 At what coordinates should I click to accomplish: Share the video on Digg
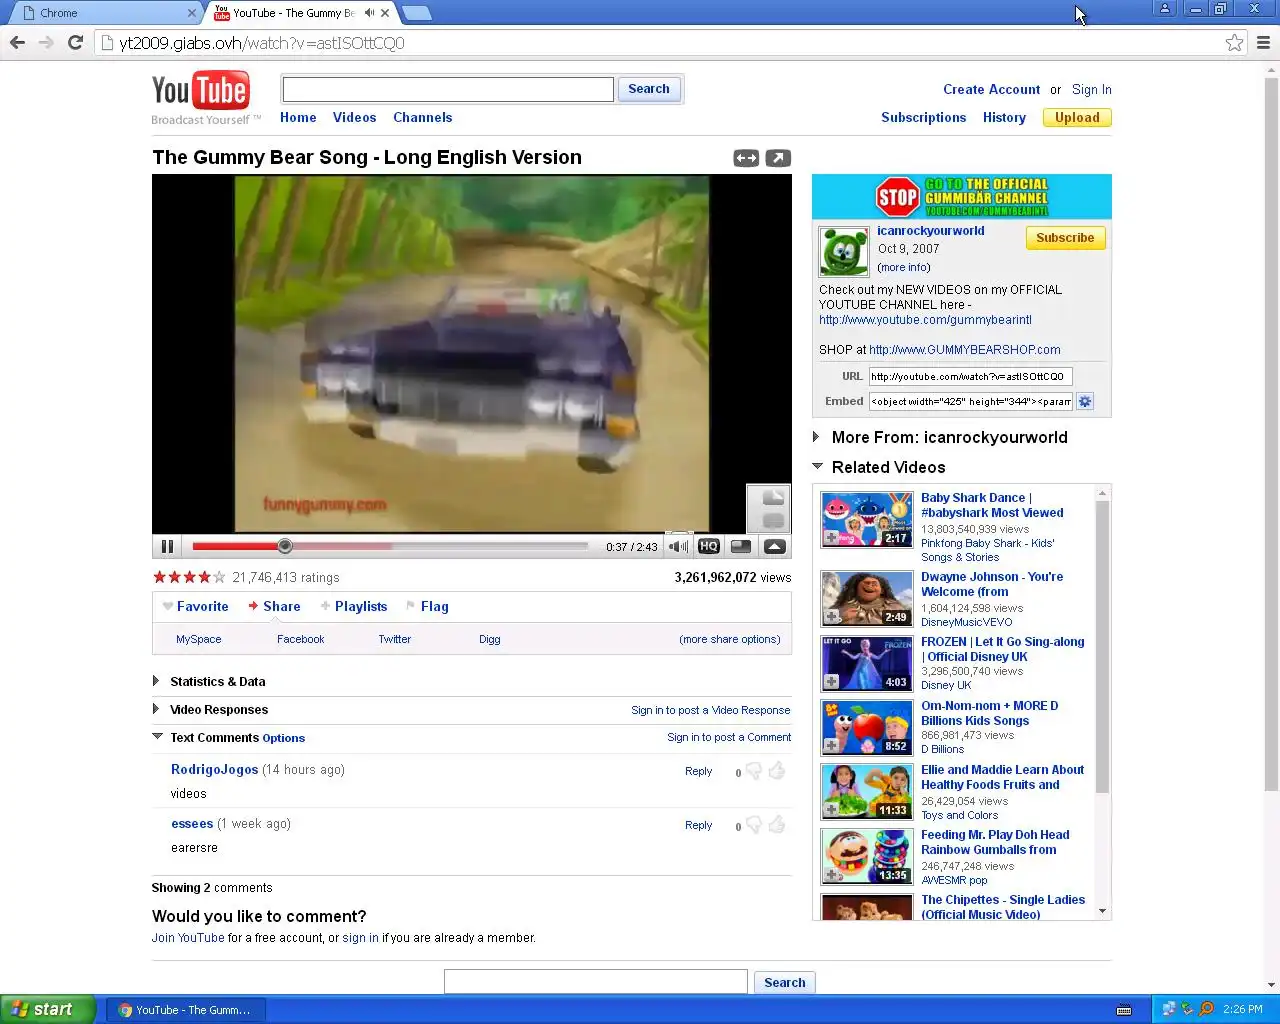tap(490, 640)
